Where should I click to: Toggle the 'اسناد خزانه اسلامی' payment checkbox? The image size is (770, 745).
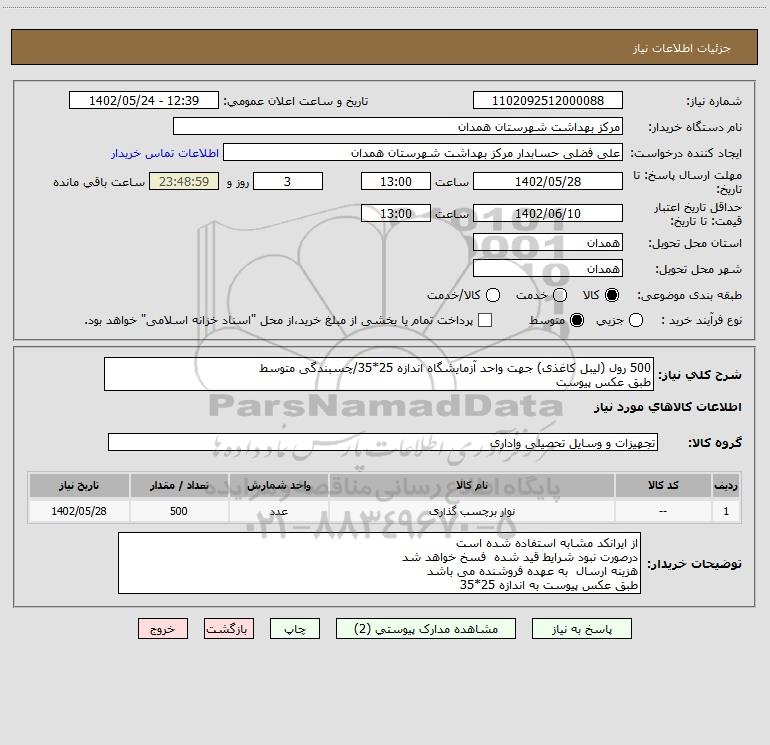coord(485,320)
